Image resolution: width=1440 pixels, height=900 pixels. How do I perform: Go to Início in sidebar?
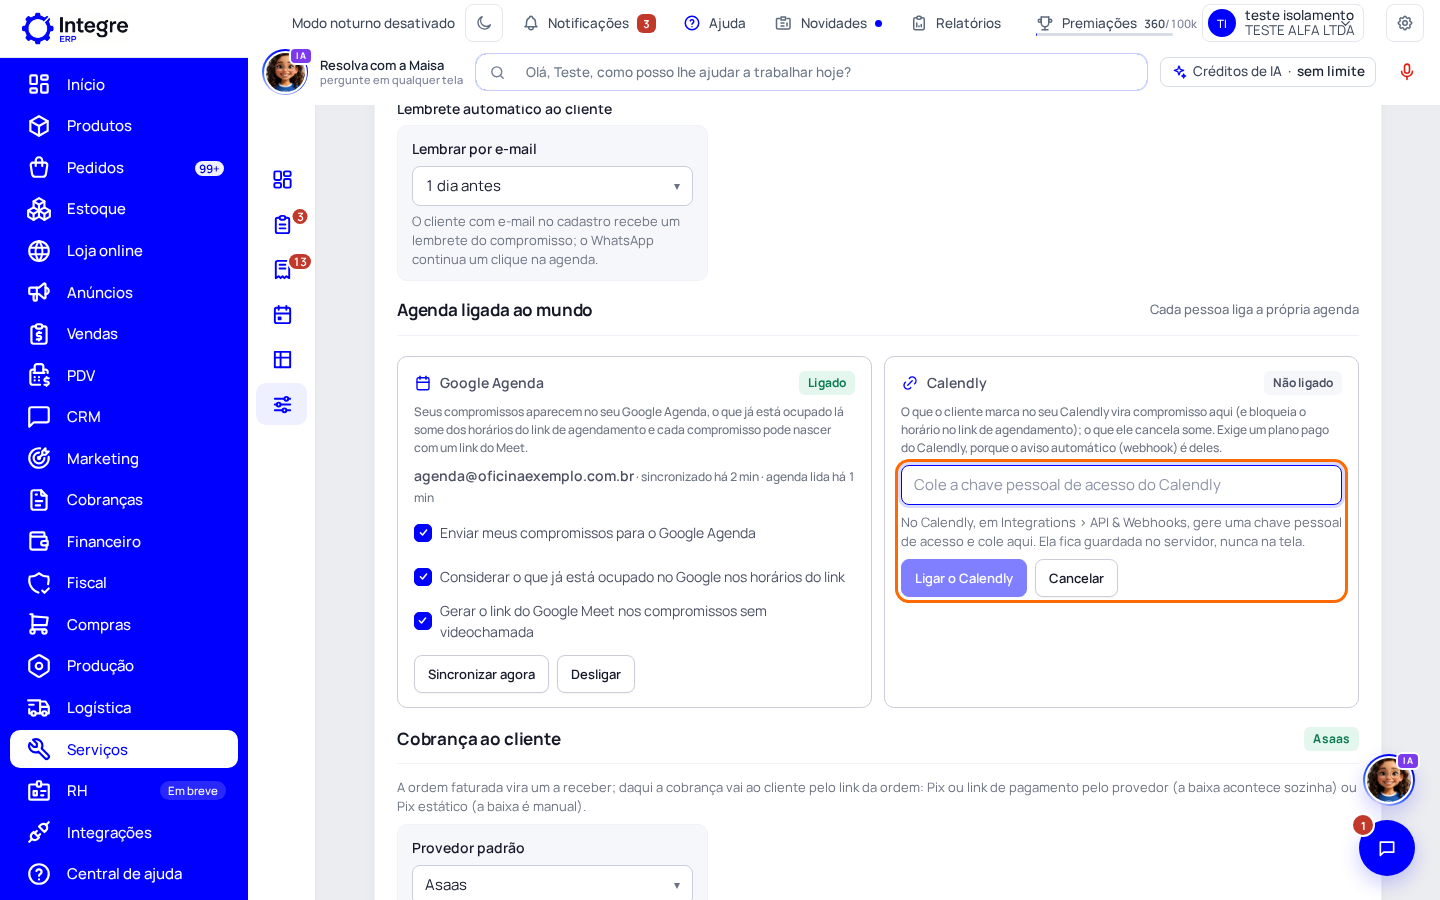click(124, 84)
